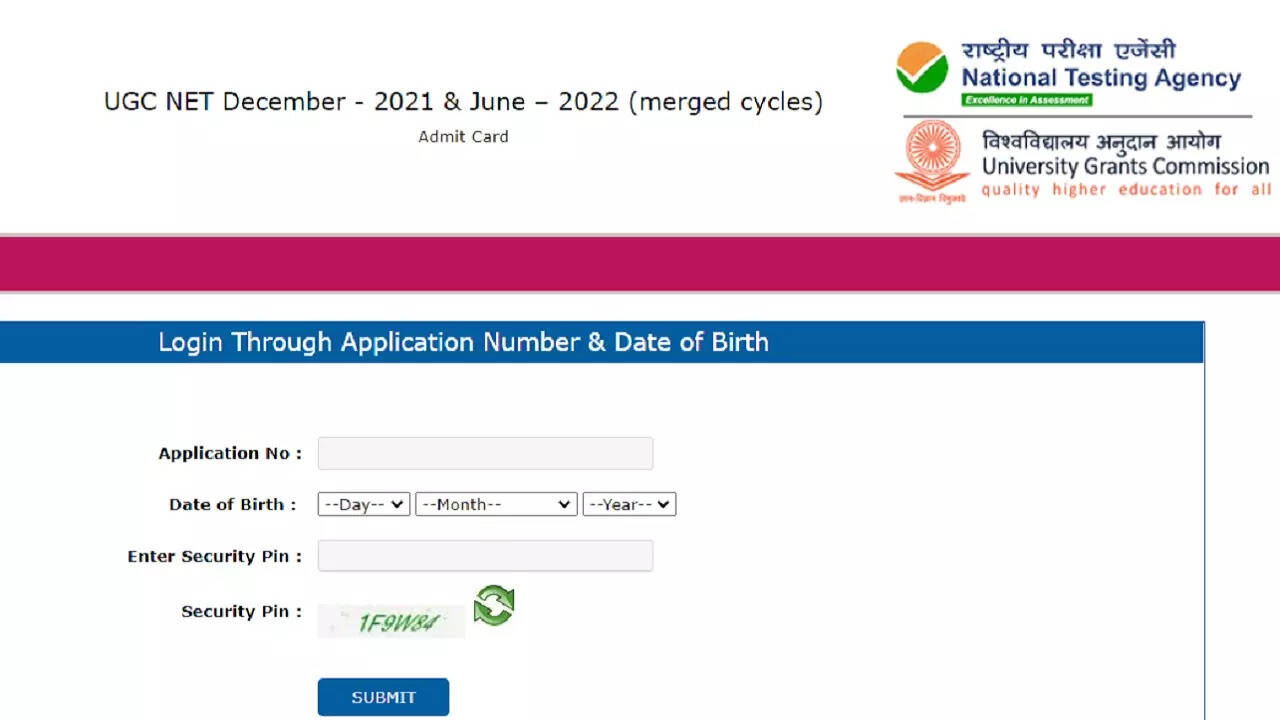The image size is (1280, 720).
Task: Click the University Grants Commission emblem
Action: (x=931, y=159)
